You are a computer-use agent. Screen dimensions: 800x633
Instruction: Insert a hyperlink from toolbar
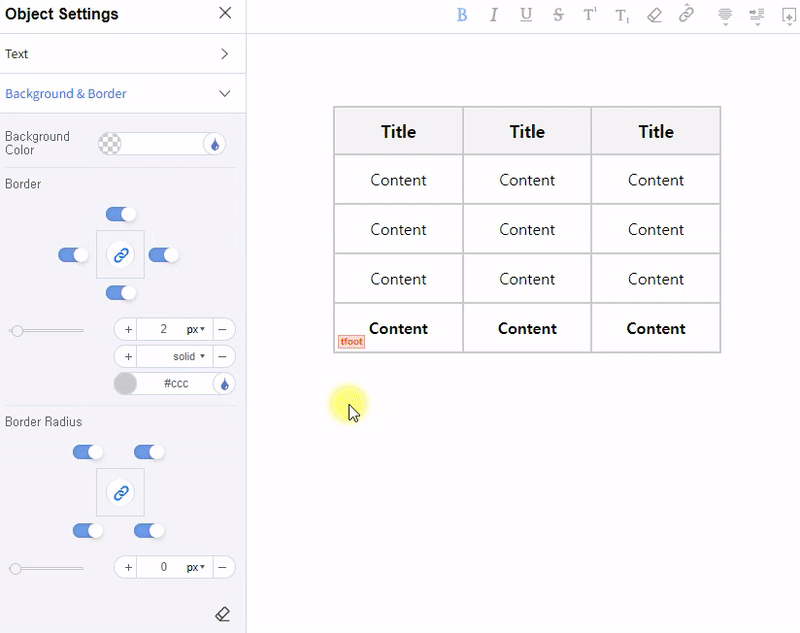click(686, 15)
